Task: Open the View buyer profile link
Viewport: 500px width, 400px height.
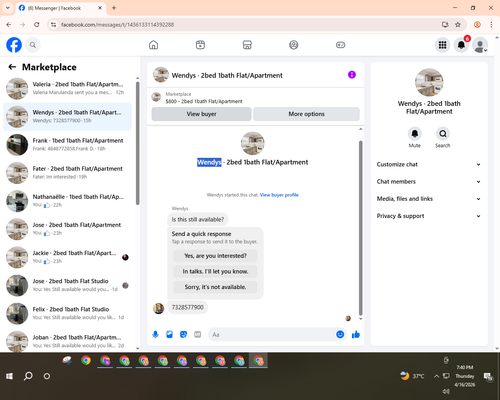Action: click(279, 195)
